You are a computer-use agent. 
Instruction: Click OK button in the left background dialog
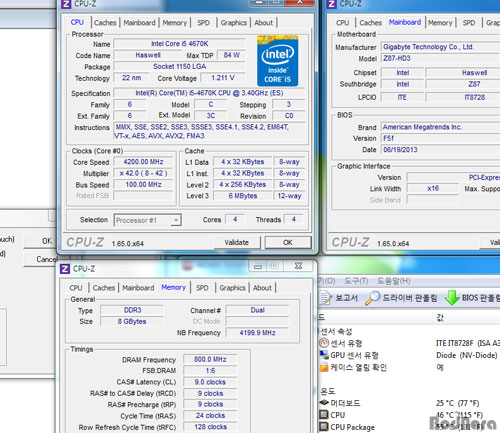tap(39, 241)
